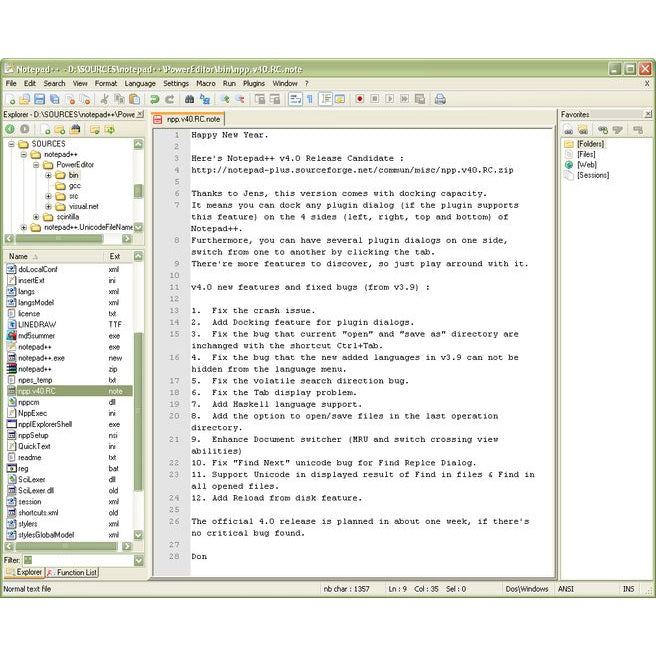Click Explorer panel grey forward arrow

[25, 129]
